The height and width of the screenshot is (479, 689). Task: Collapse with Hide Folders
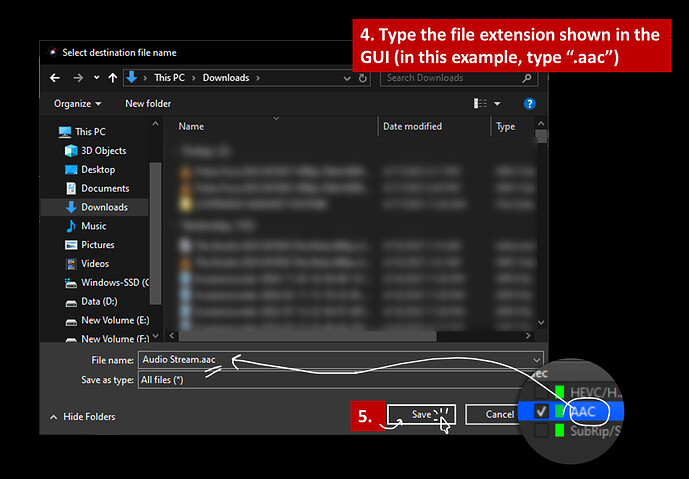(82, 417)
